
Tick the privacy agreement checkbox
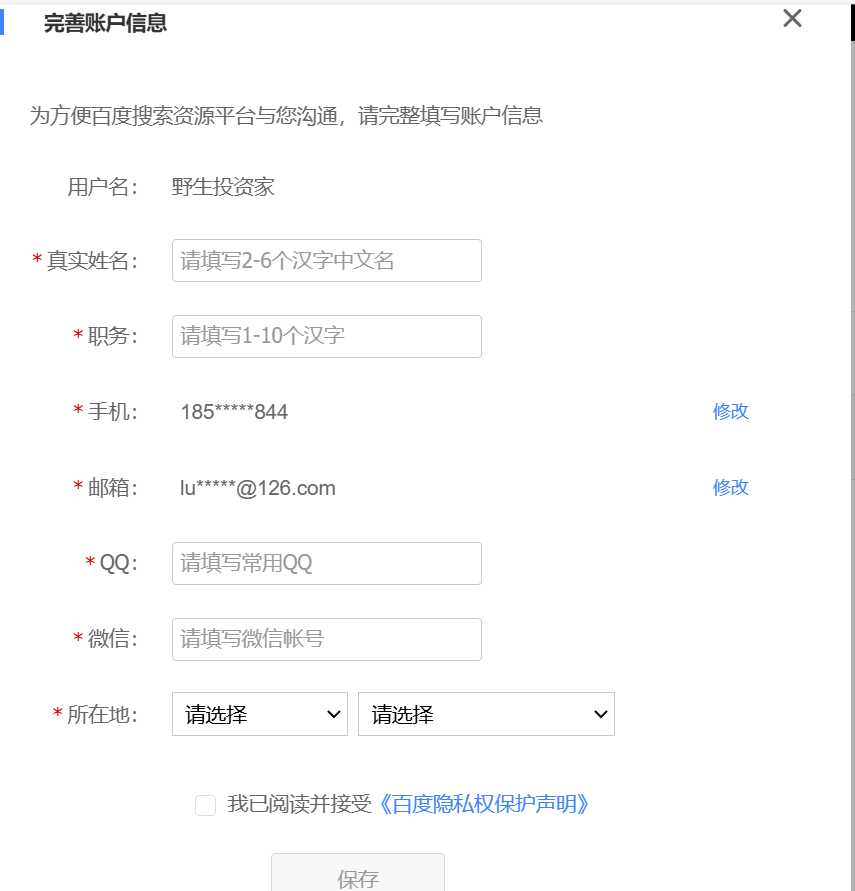pos(205,805)
